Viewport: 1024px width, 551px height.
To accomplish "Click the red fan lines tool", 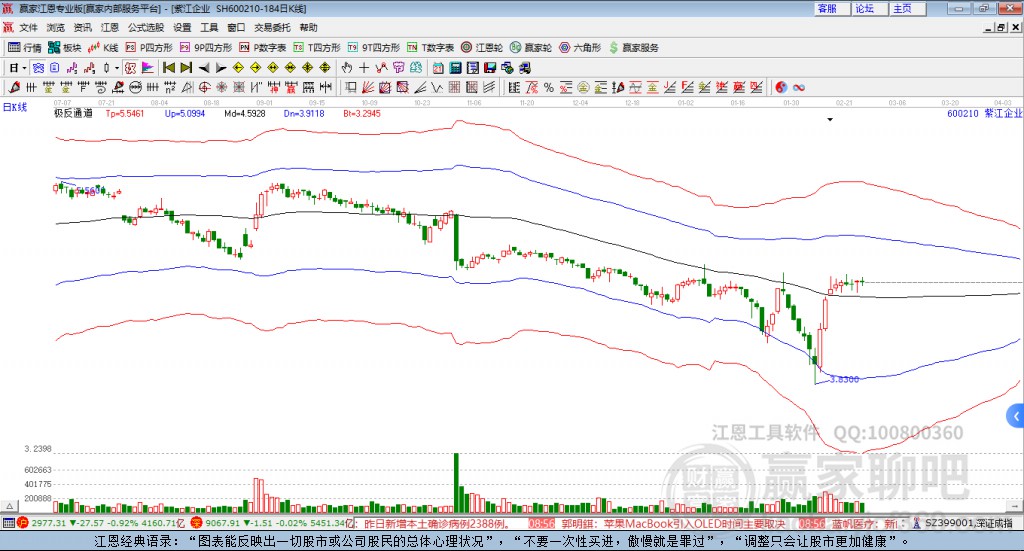I will (368, 87).
